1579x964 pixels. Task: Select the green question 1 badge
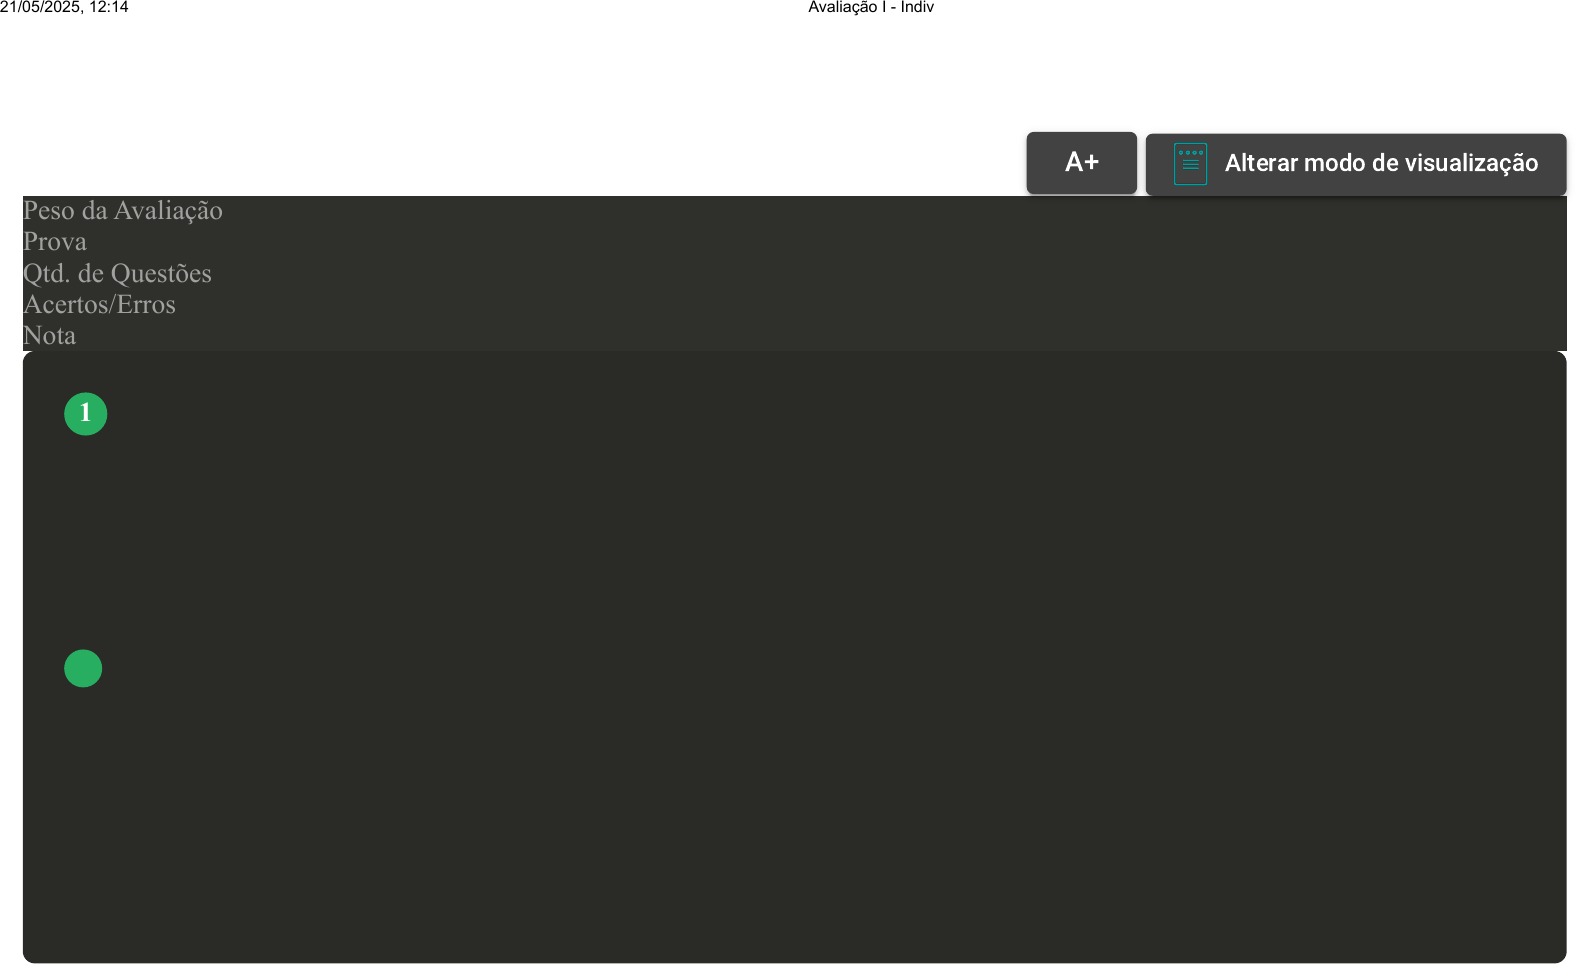(x=86, y=414)
